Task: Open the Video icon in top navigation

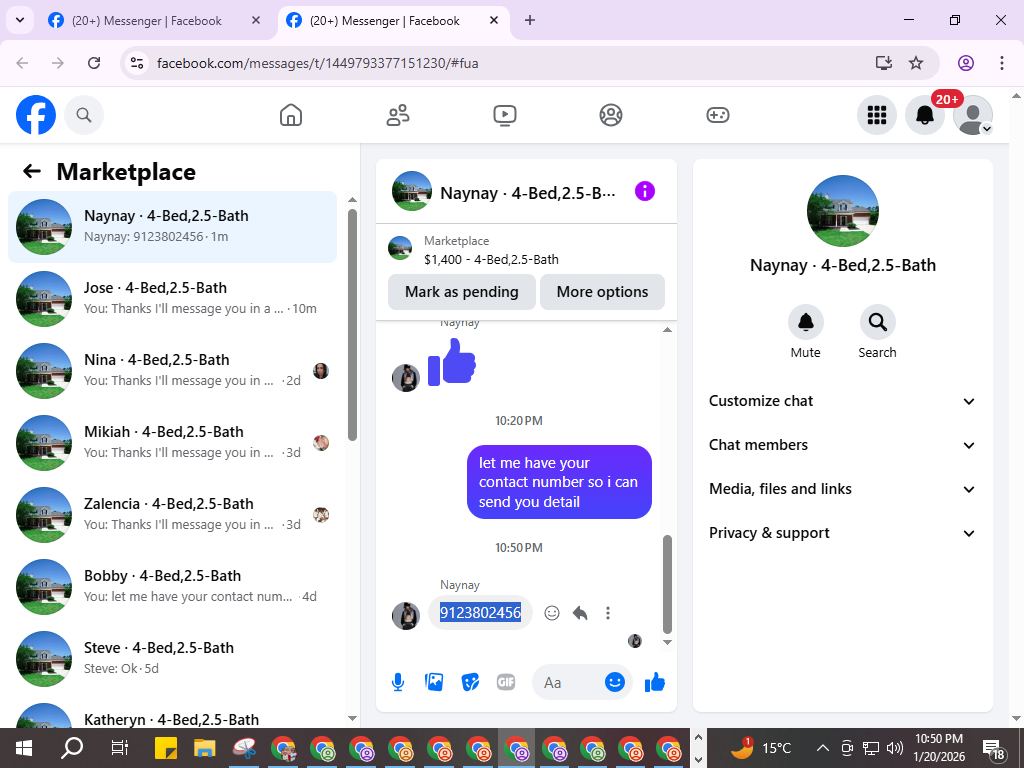Action: click(x=505, y=115)
